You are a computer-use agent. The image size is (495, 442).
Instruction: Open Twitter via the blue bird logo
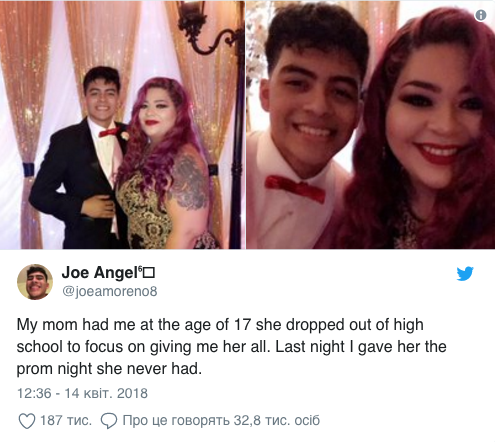tap(465, 274)
